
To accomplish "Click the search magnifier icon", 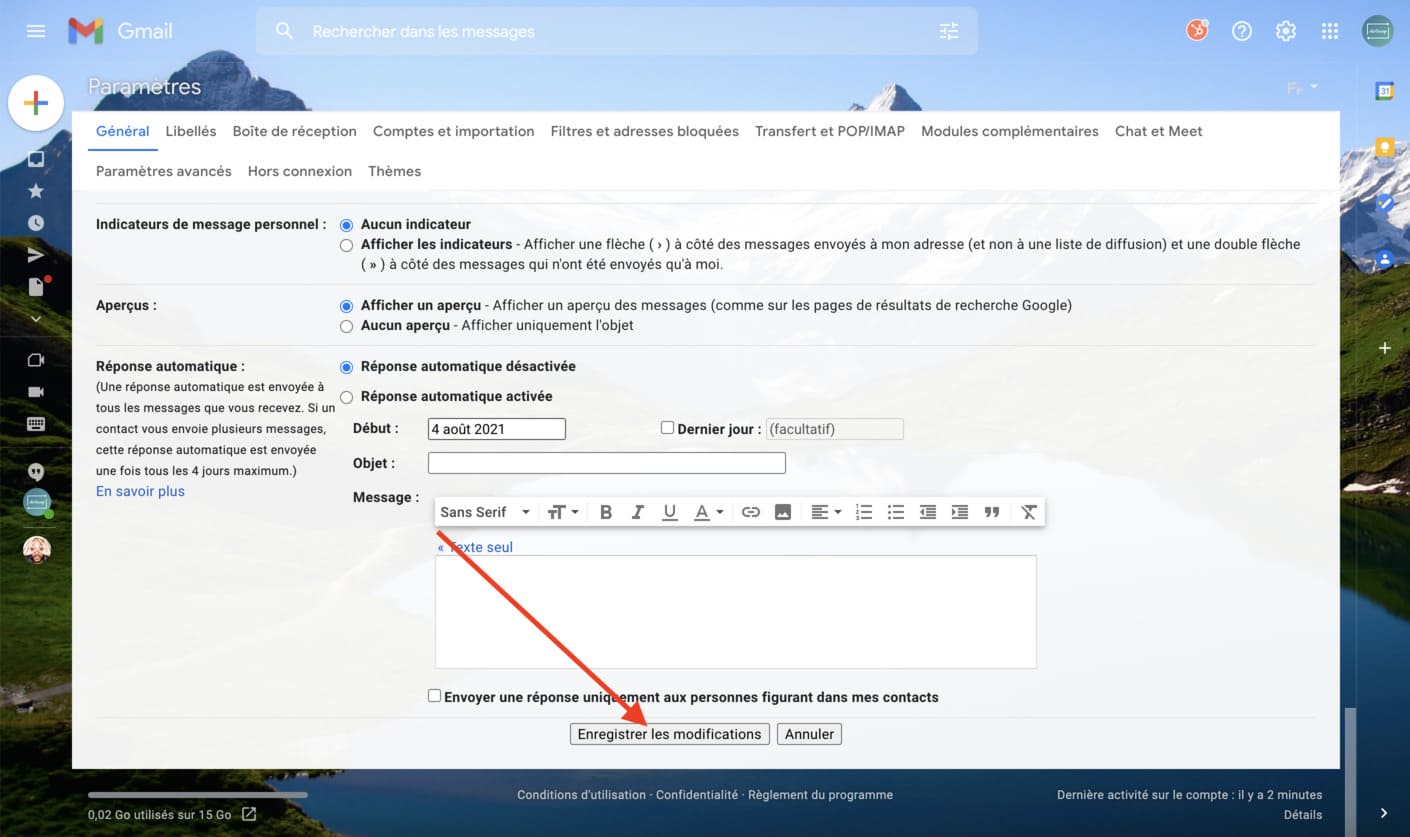I will 285,31.
